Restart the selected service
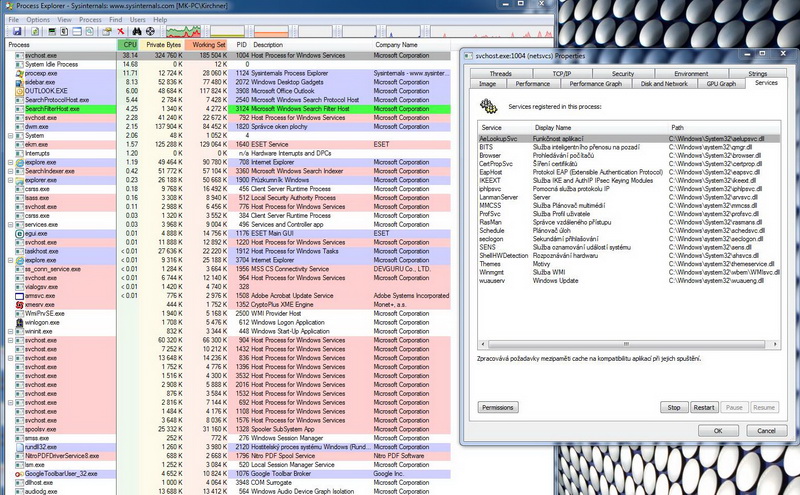 coord(704,407)
